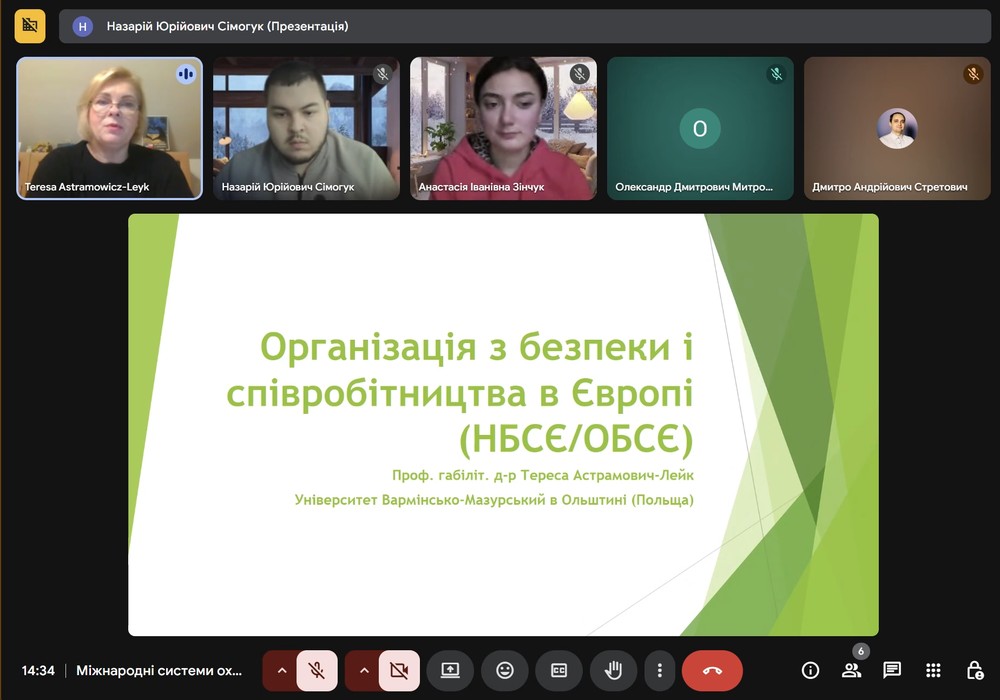Toggle closed captions

pos(558,671)
